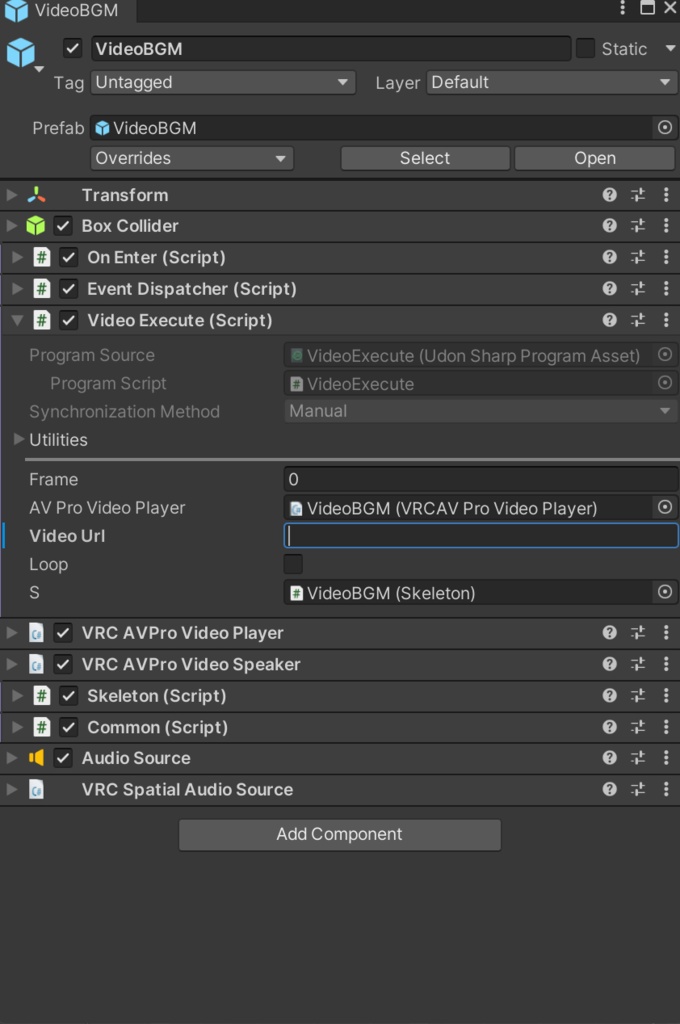Click the Add Component button
This screenshot has height=1024, width=680.
coord(340,834)
